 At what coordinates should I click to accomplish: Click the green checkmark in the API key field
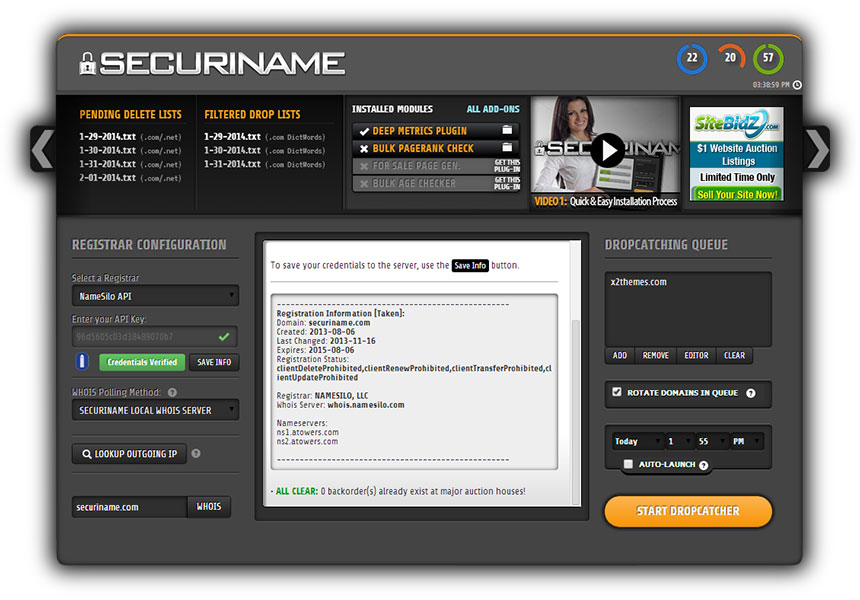point(224,337)
